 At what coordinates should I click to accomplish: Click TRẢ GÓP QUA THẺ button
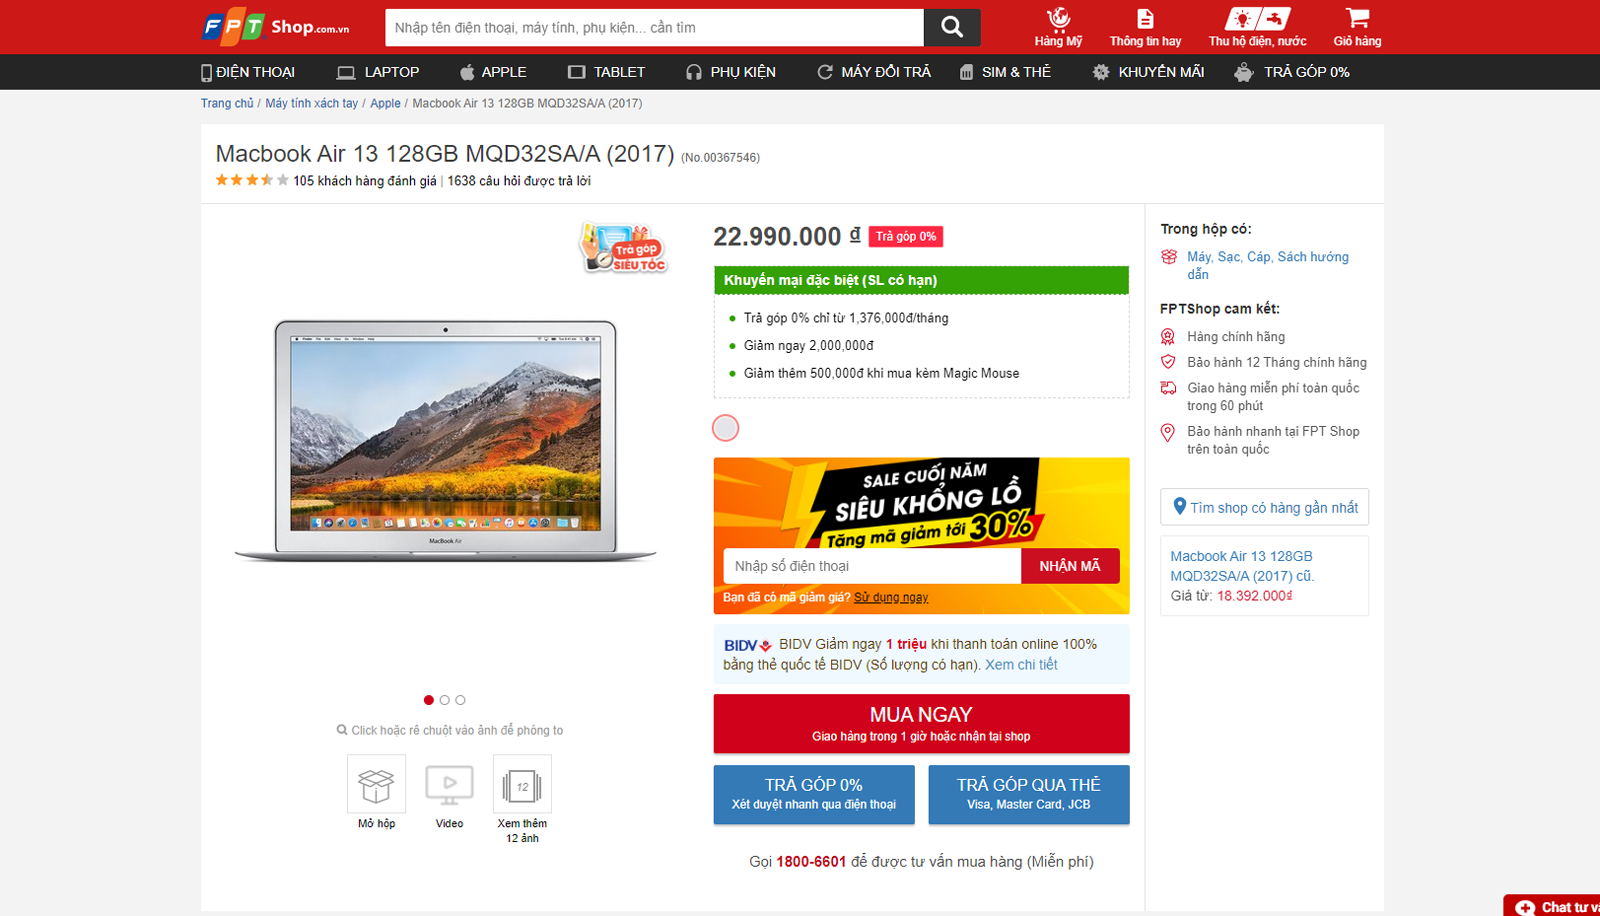(x=1029, y=794)
